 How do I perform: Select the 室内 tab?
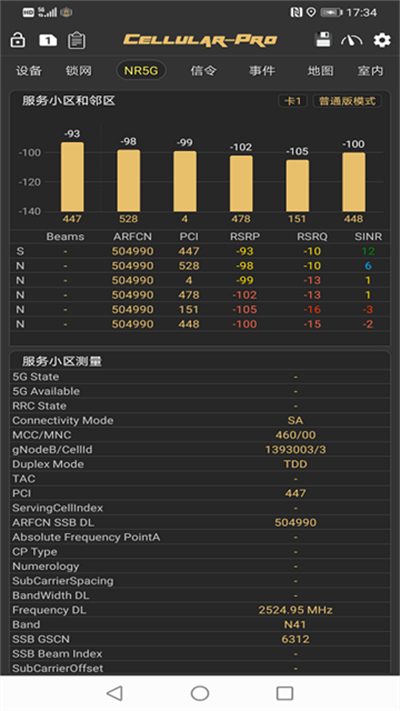[x=370, y=71]
